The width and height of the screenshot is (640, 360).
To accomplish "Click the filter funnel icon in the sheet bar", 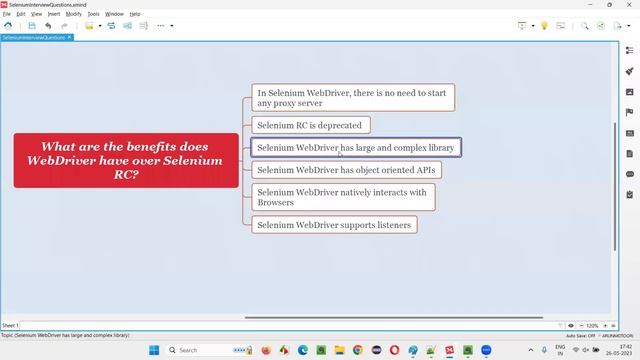I will [560, 326].
